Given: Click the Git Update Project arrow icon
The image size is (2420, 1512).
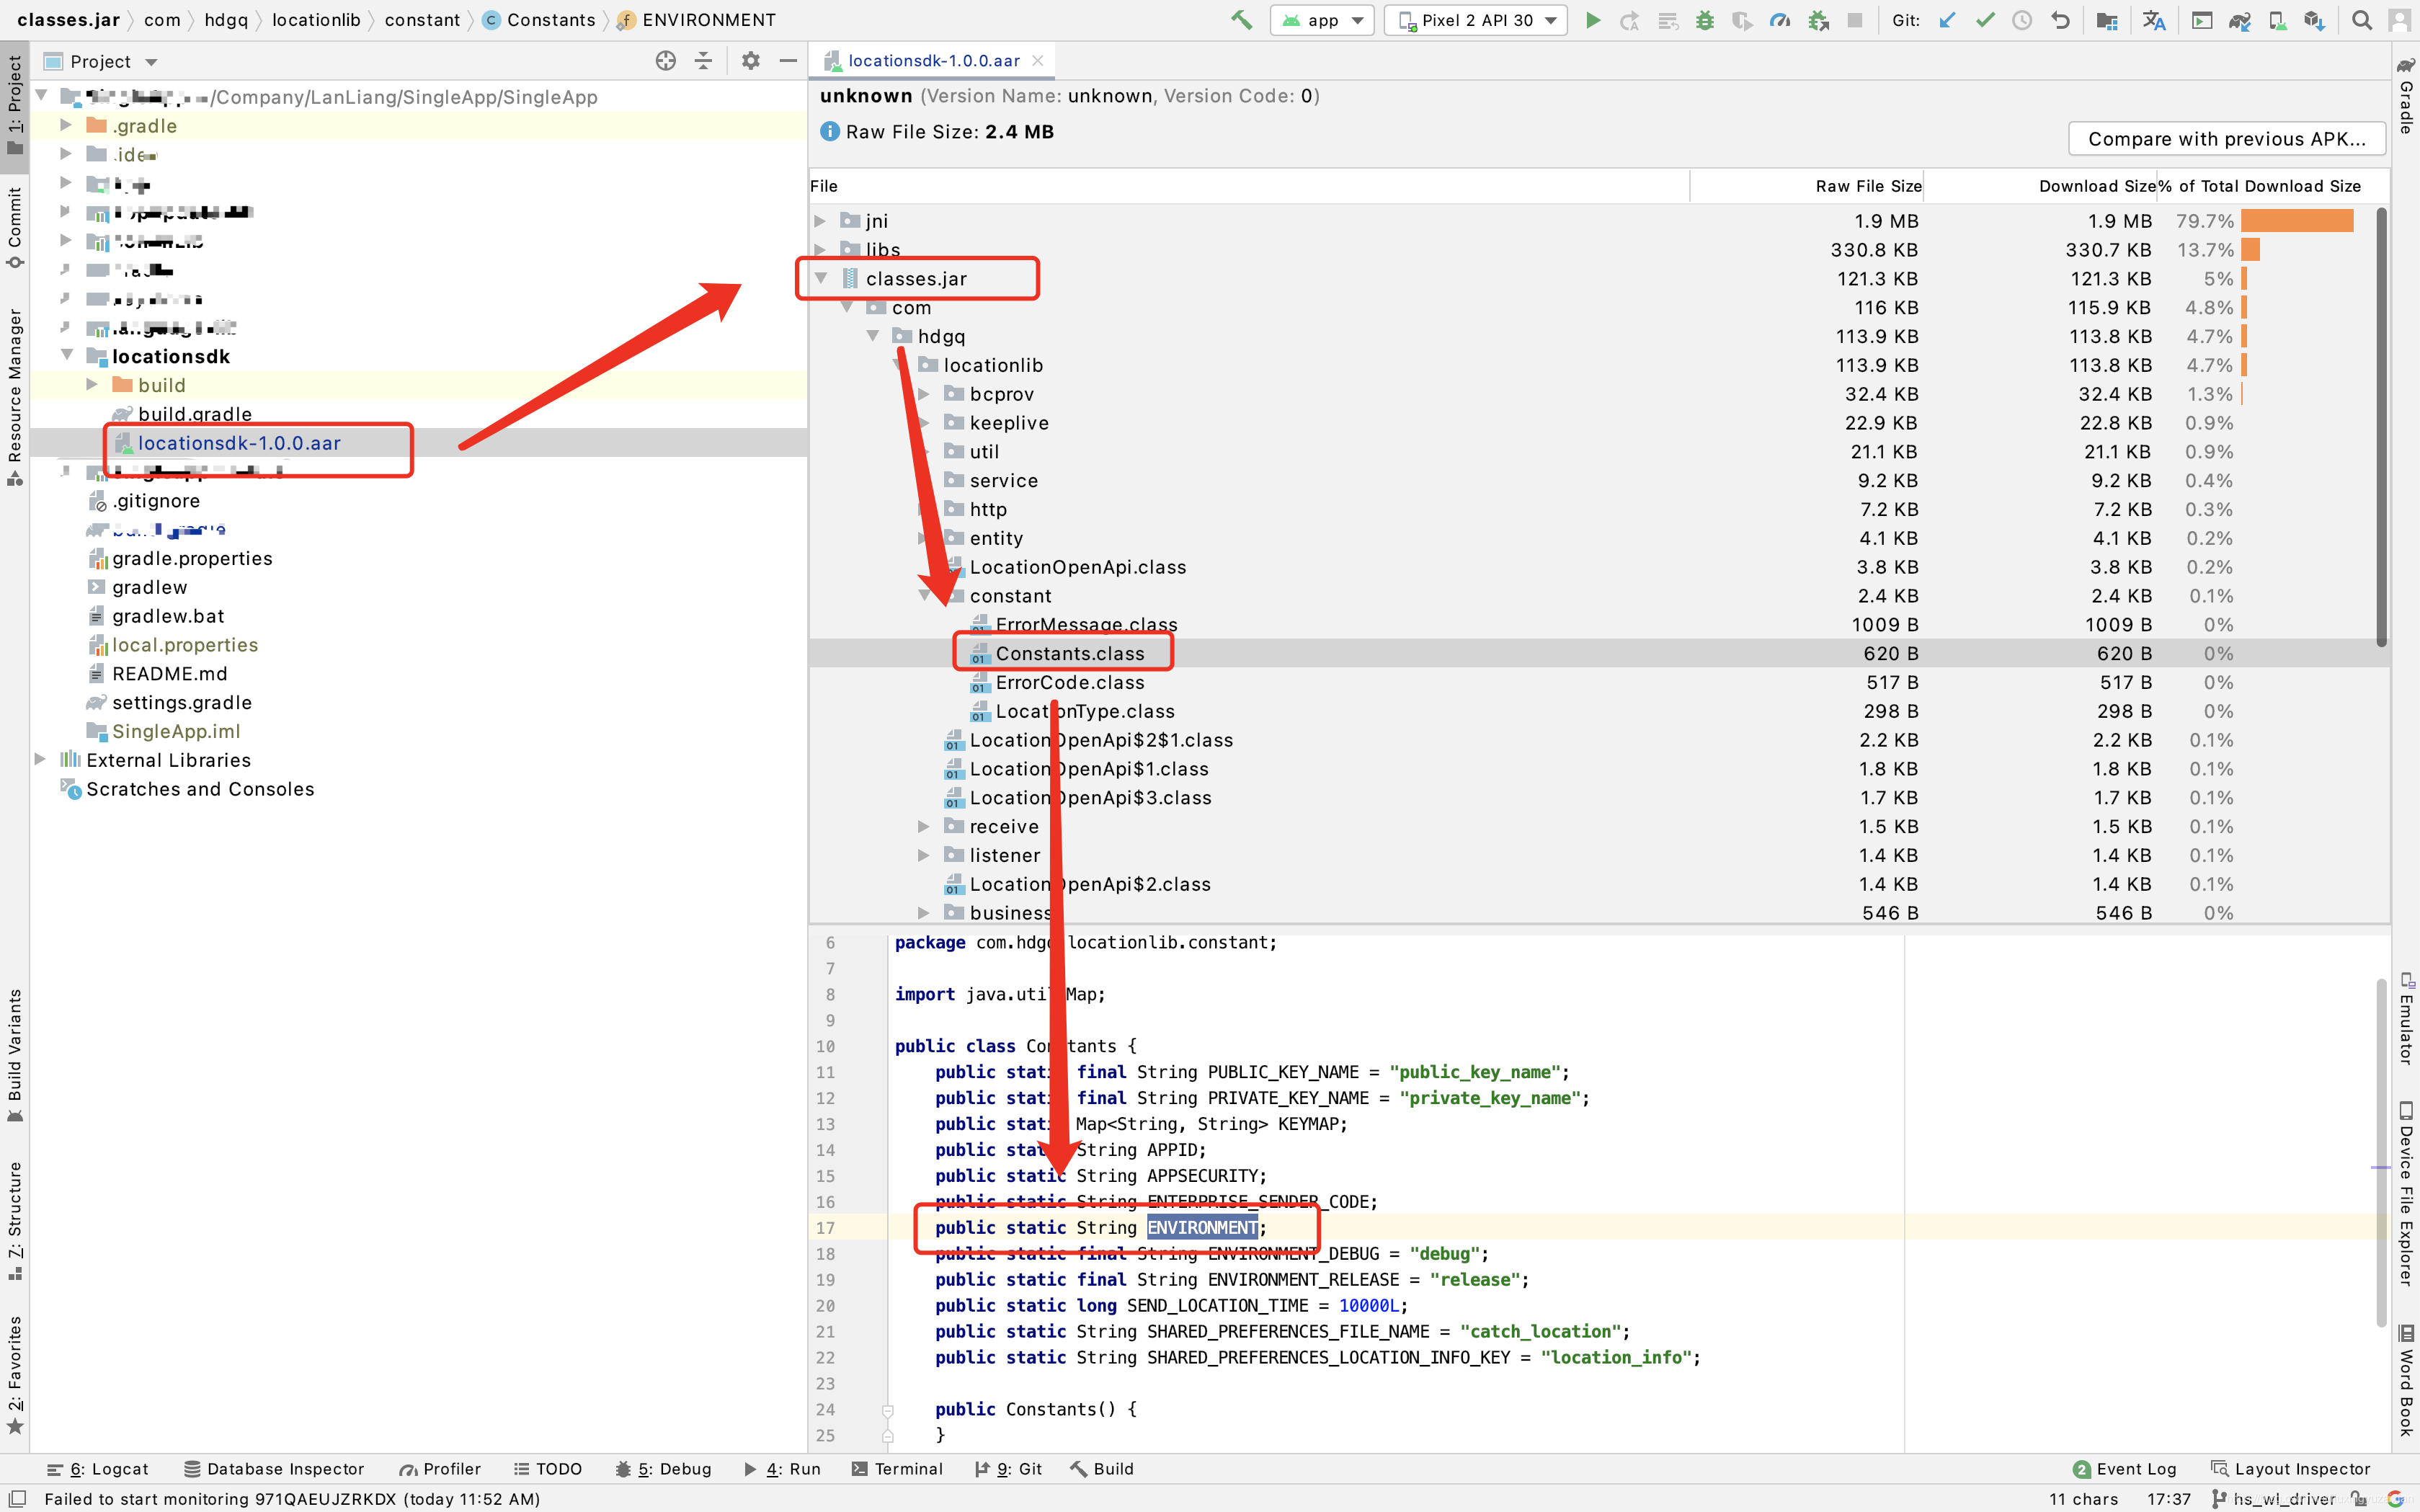Looking at the screenshot, I should coord(1947,20).
